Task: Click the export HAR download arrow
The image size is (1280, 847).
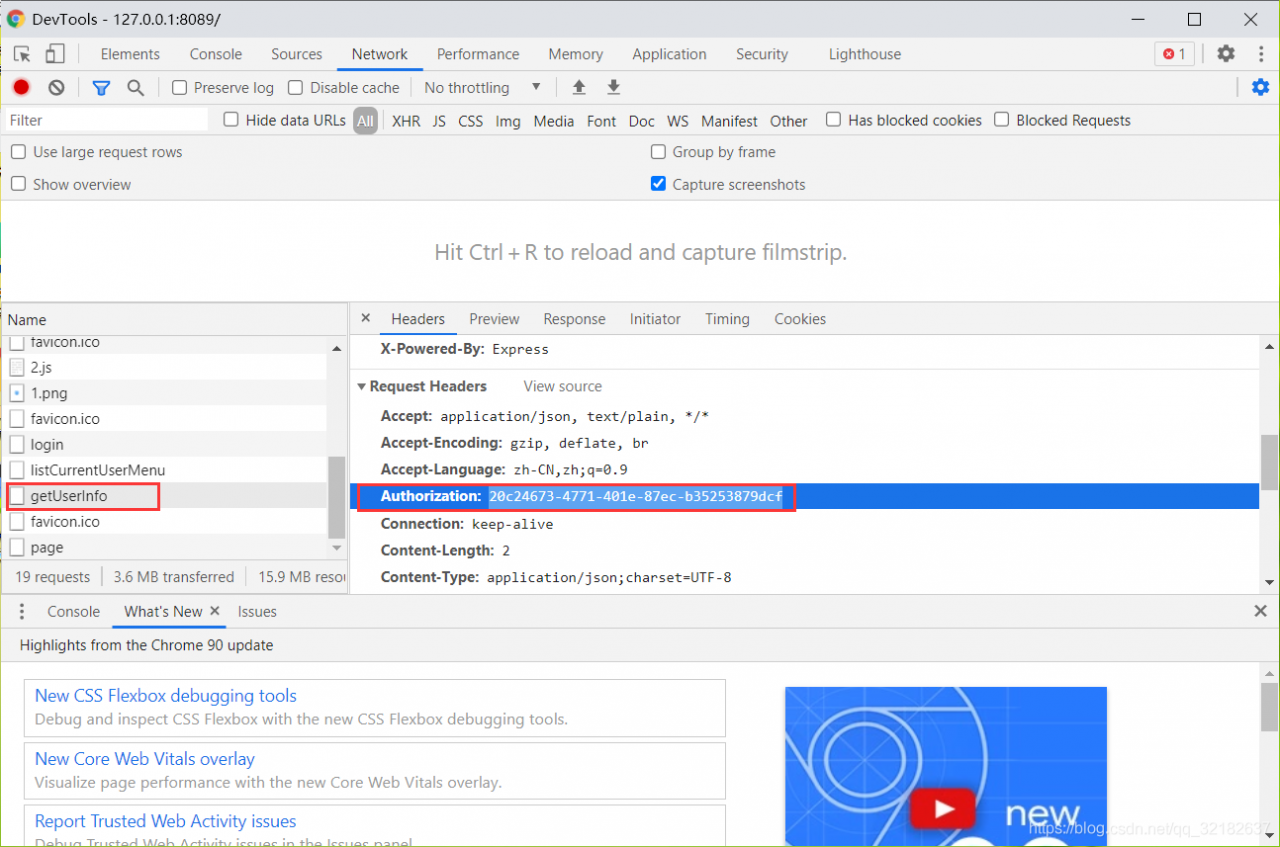Action: [613, 88]
